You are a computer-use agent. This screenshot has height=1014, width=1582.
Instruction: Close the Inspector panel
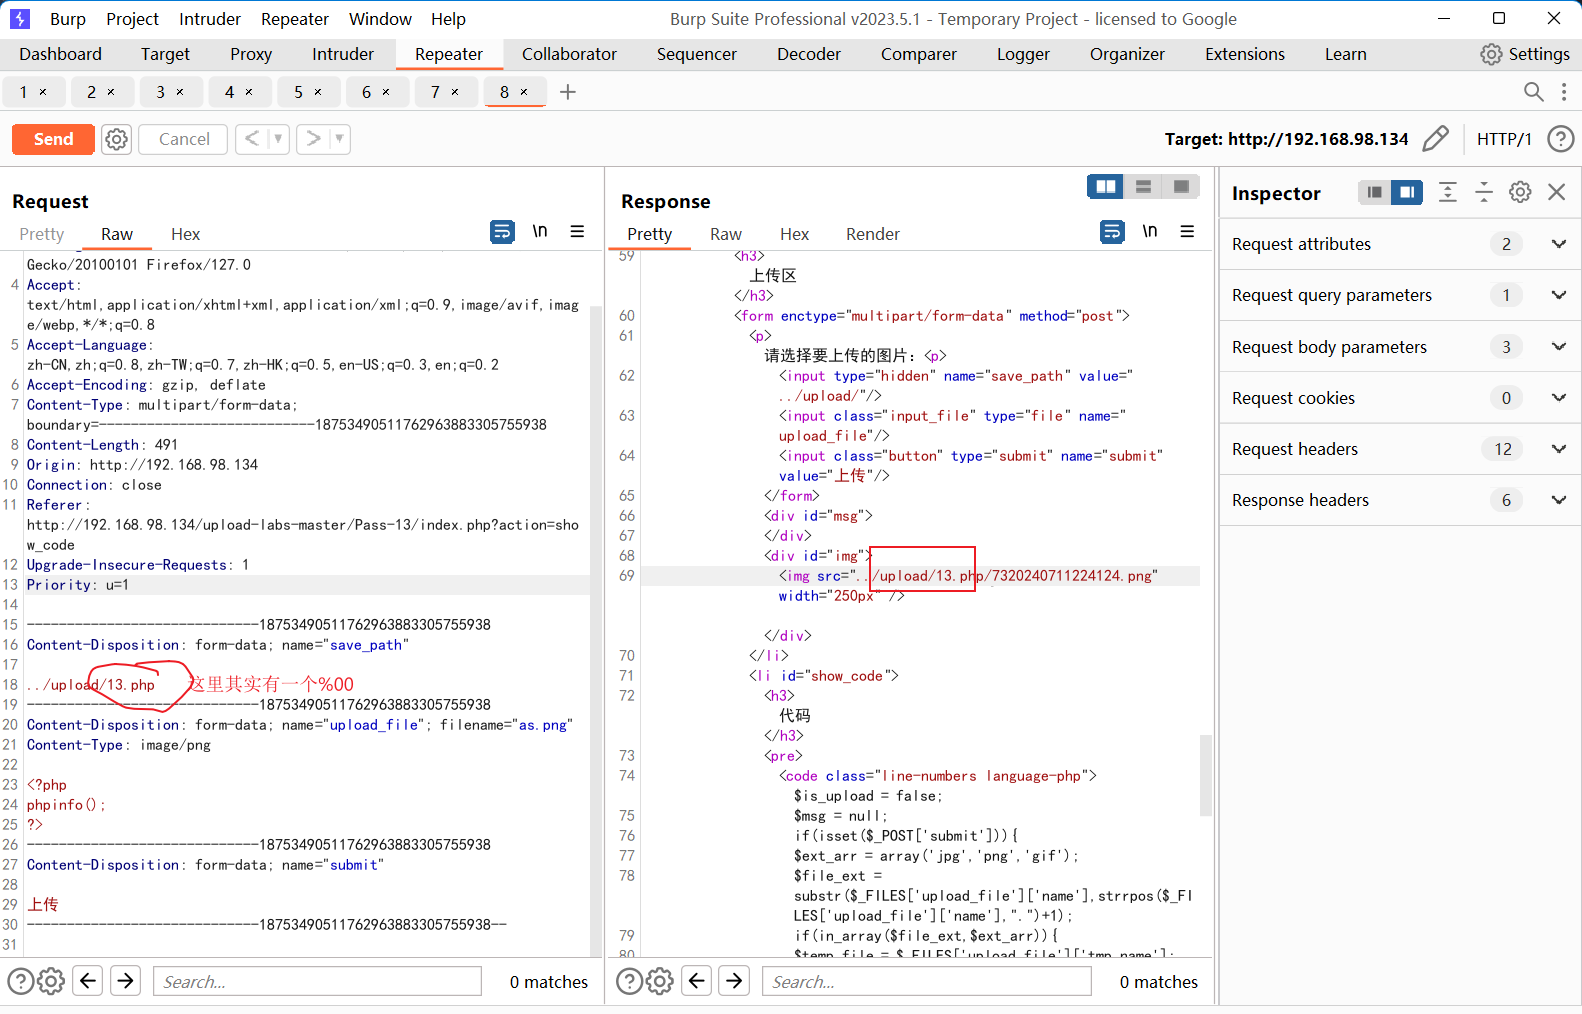tap(1557, 192)
